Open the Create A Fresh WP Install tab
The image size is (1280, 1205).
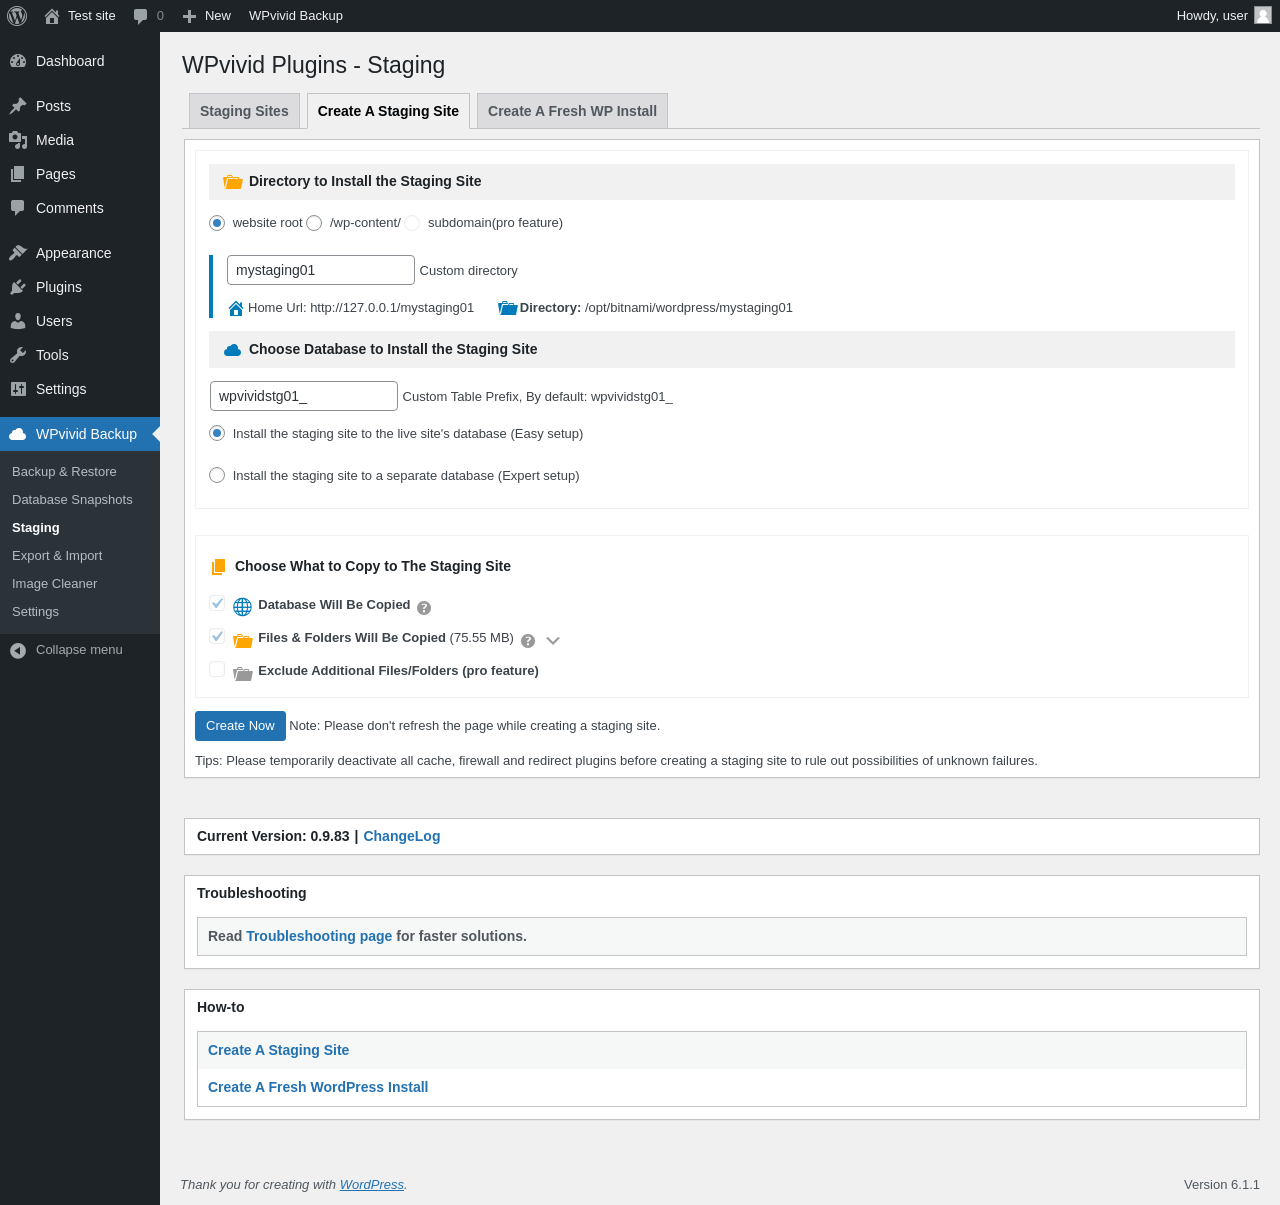point(572,111)
